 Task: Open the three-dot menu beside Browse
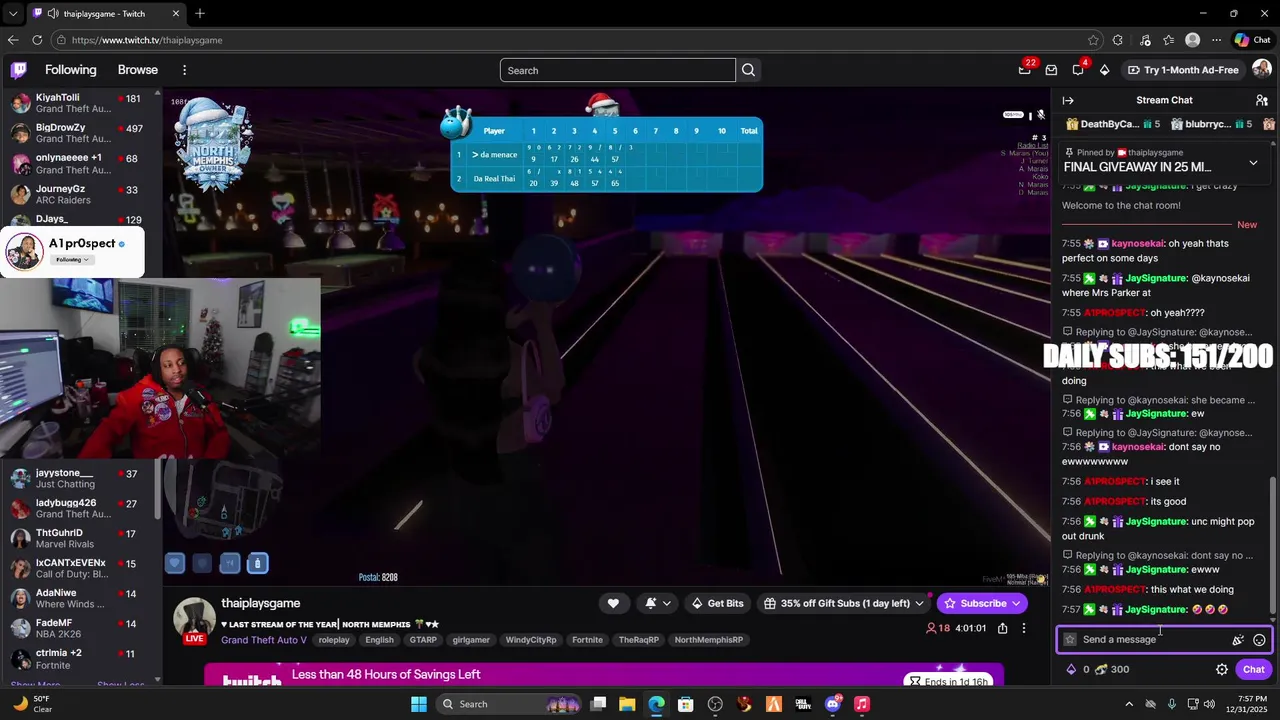coord(184,70)
